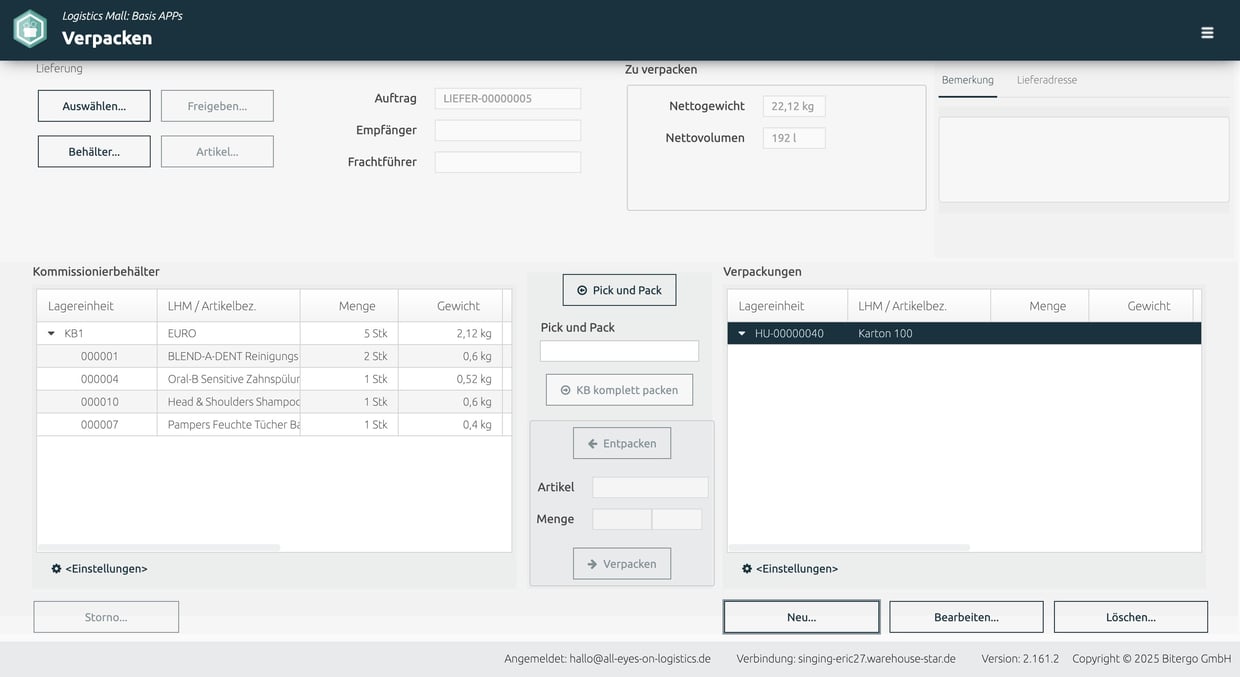Image resolution: width=1240 pixels, height=677 pixels.
Task: Focus the Auftrag input field
Action: [508, 99]
